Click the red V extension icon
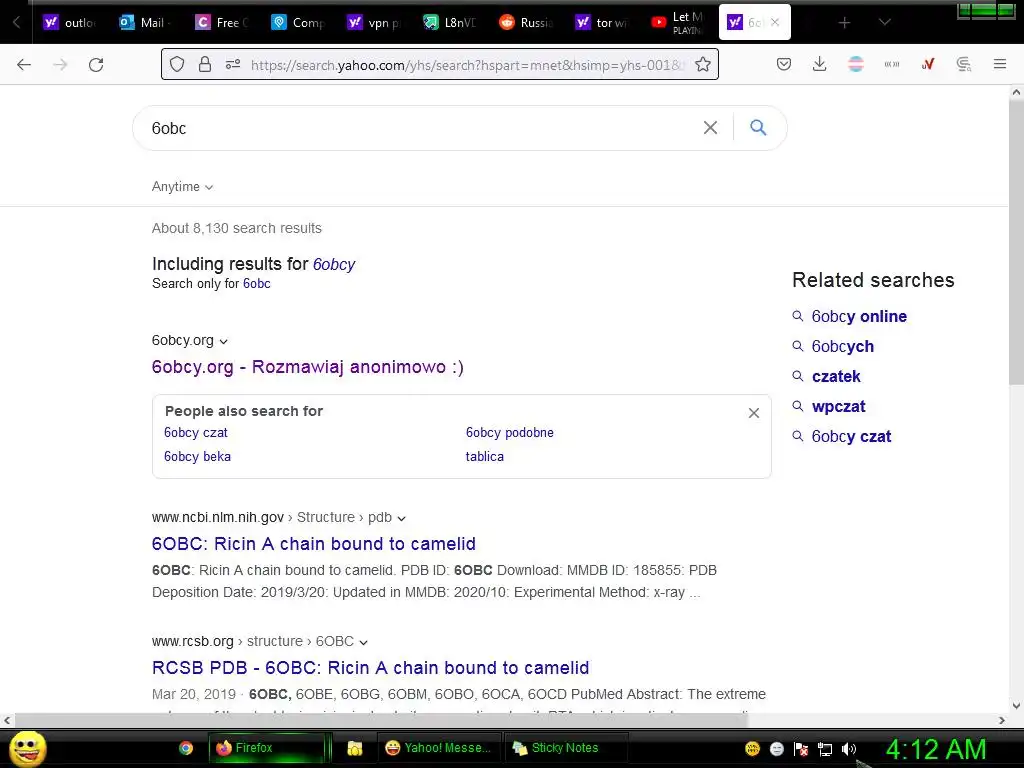Image resolution: width=1024 pixels, height=768 pixels. click(x=928, y=64)
